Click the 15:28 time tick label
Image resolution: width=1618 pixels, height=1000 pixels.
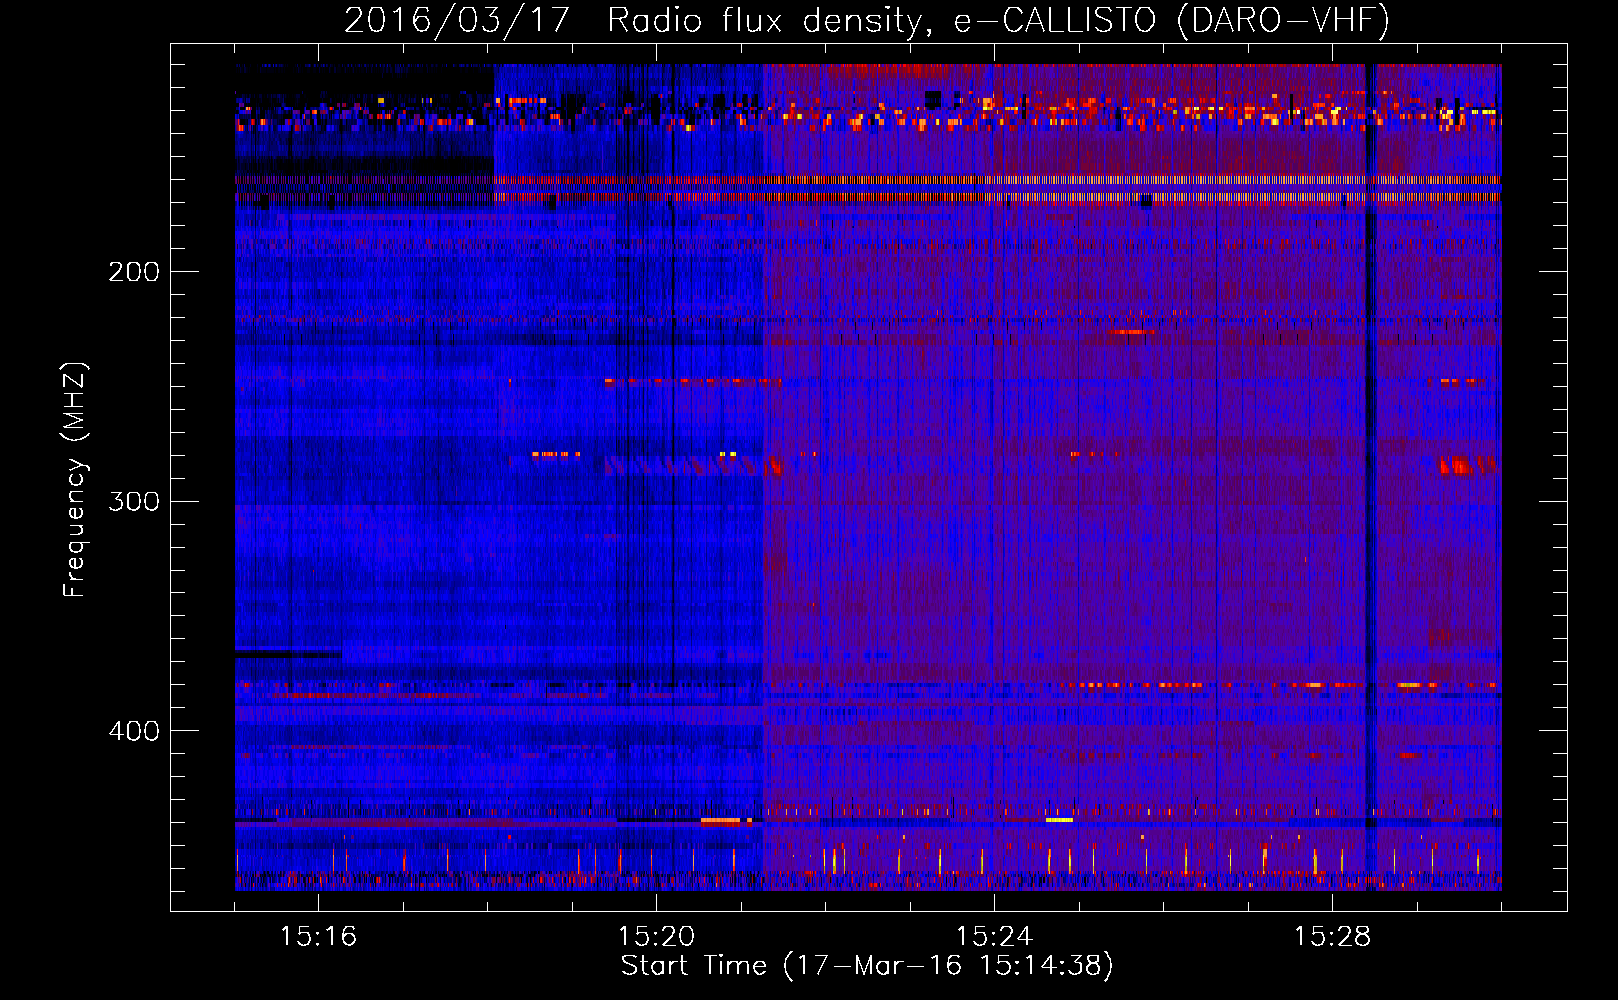(x=1332, y=937)
